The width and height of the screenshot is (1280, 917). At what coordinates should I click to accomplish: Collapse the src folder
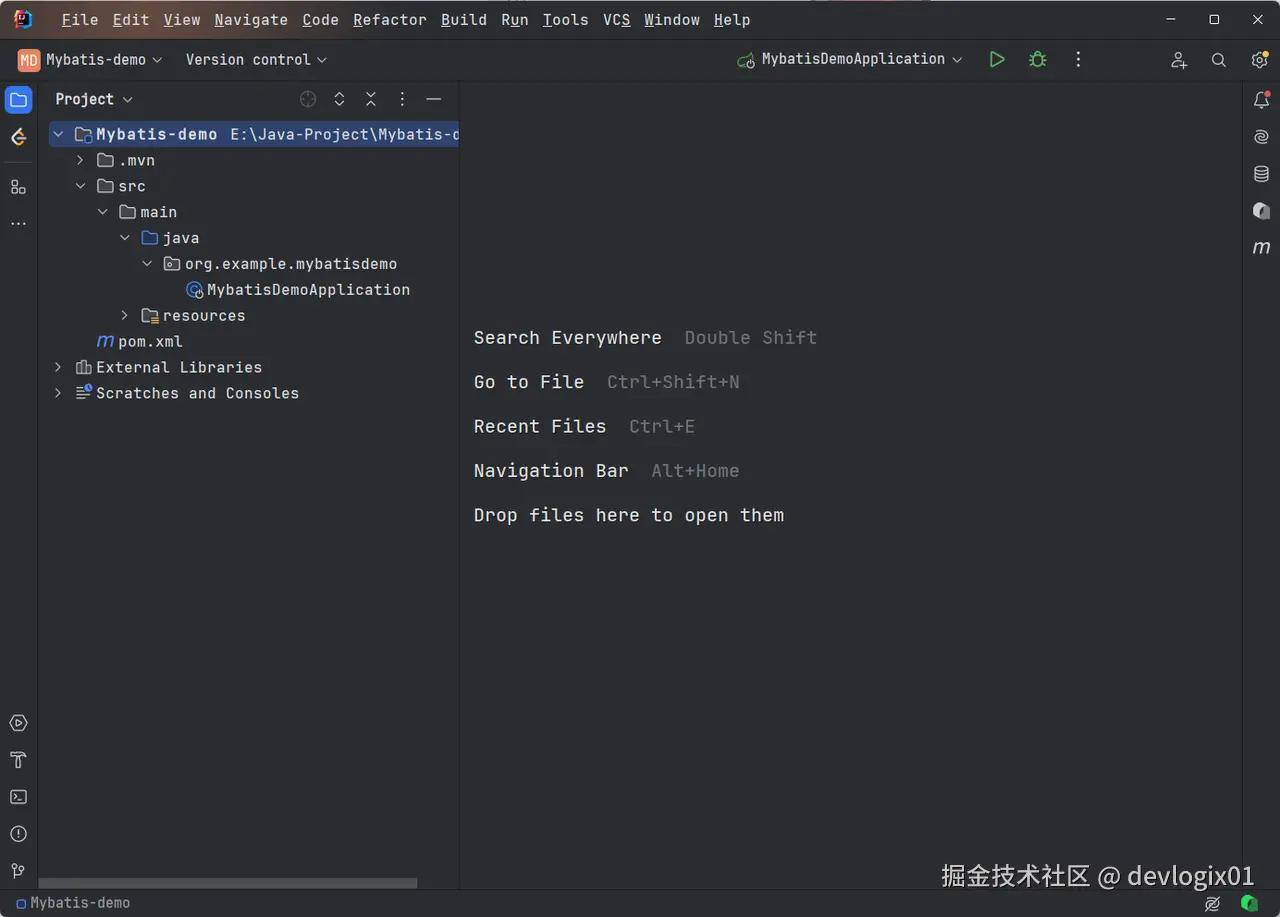pos(80,186)
